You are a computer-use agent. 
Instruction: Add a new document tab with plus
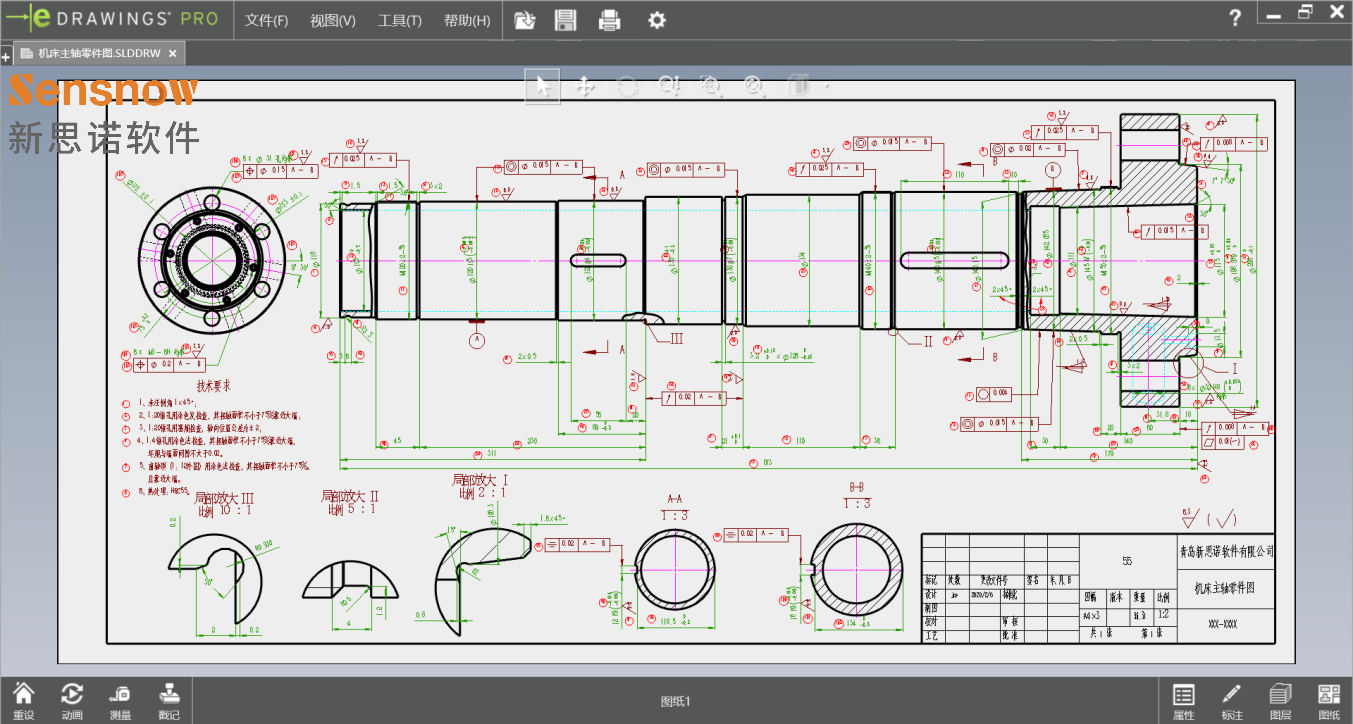click(6, 57)
